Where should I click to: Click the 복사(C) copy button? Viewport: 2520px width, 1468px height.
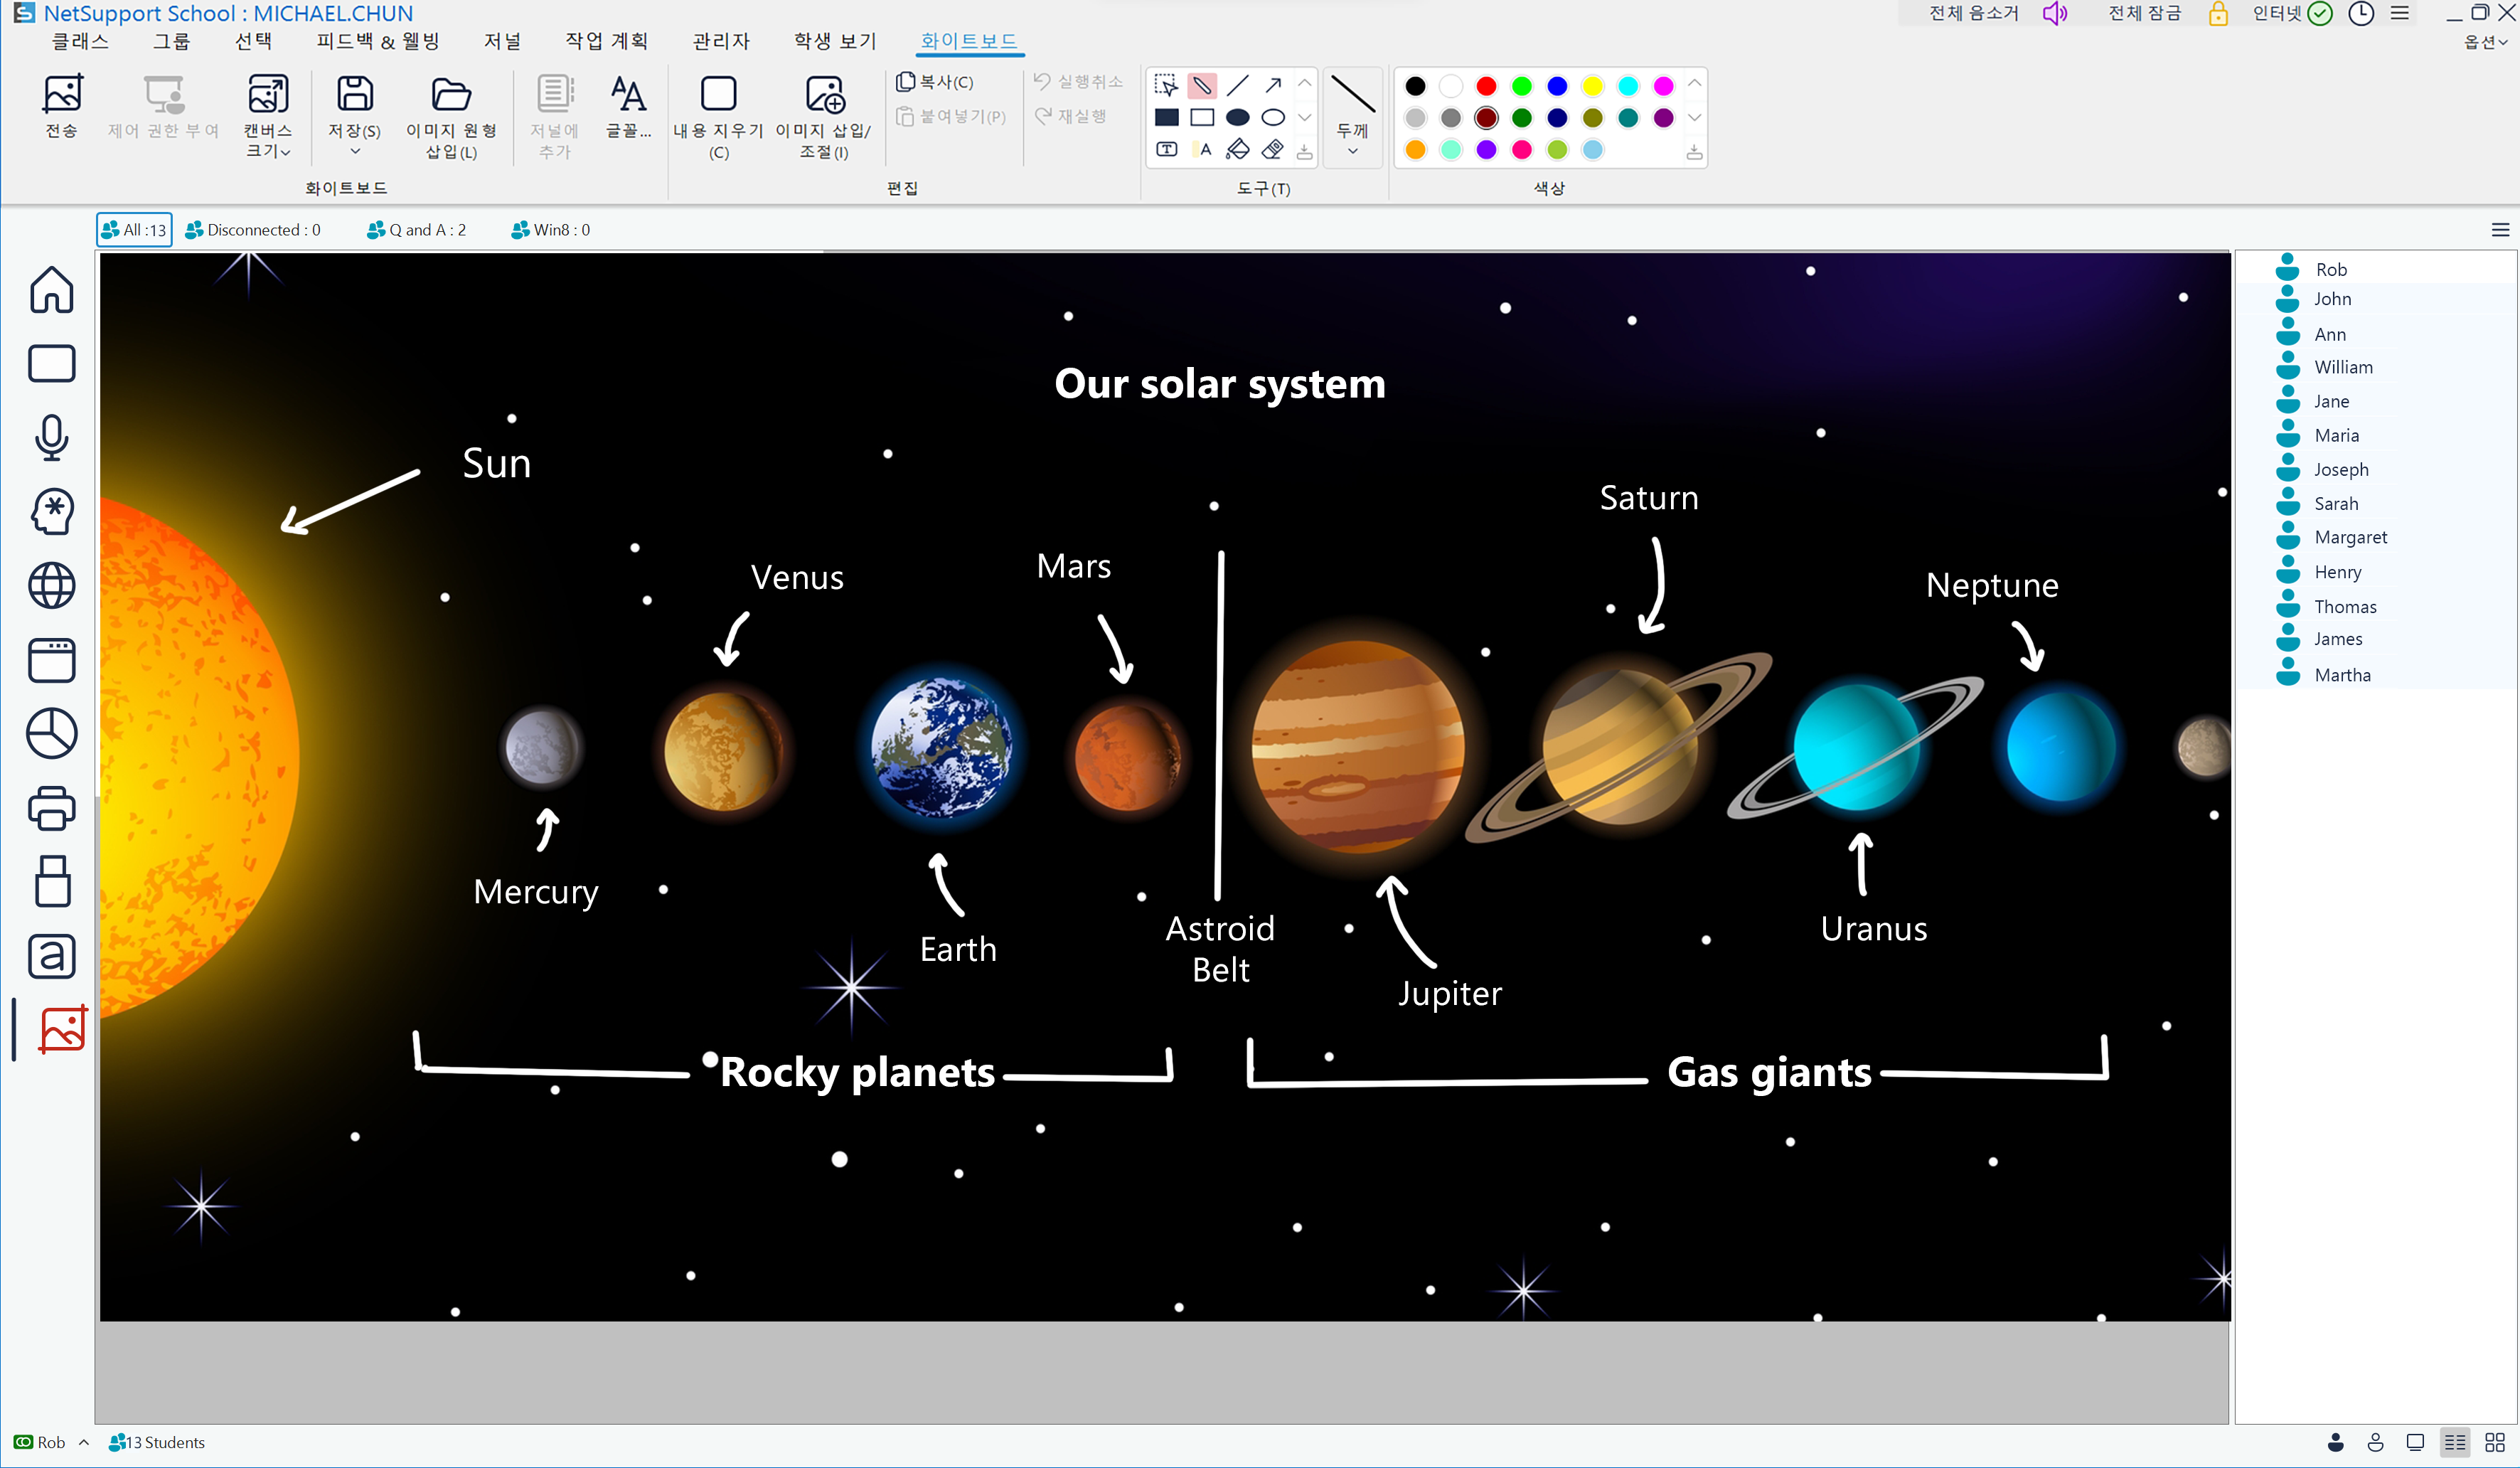(935, 82)
